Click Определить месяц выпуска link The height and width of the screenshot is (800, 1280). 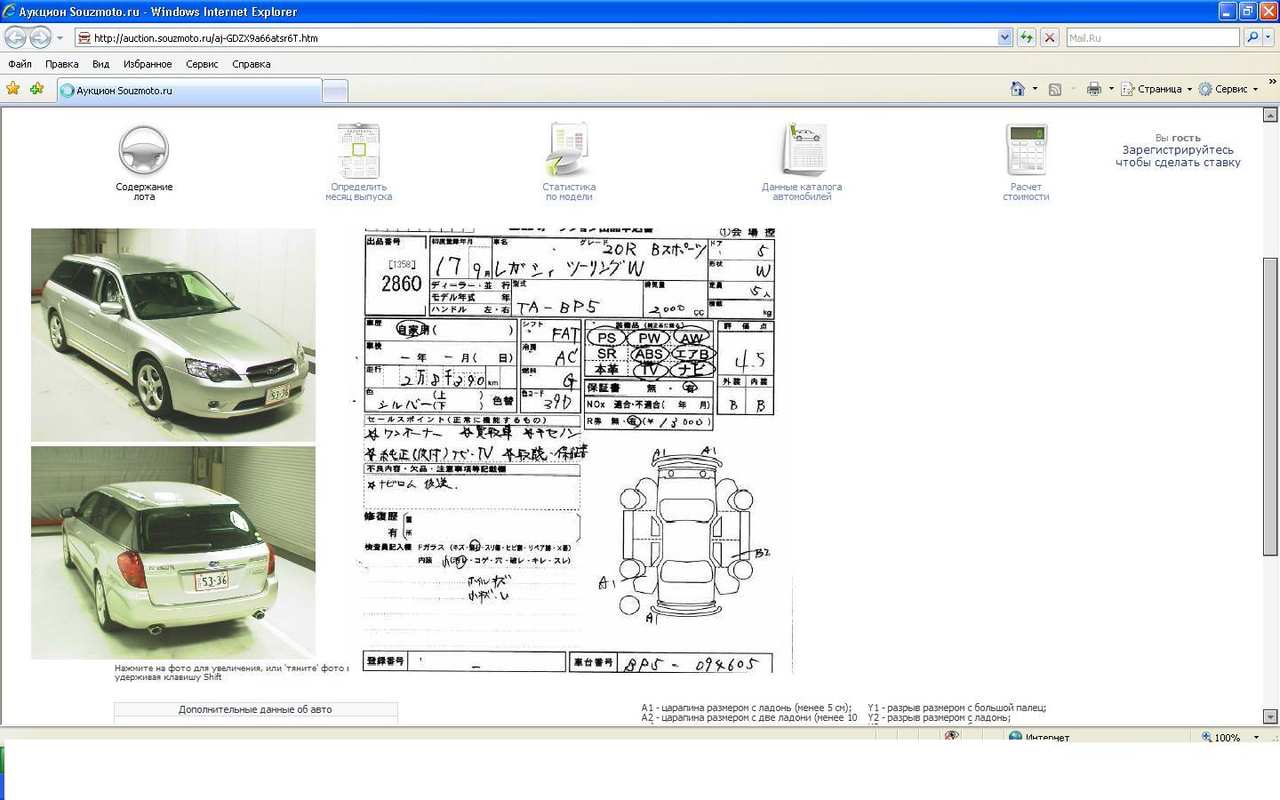point(358,192)
